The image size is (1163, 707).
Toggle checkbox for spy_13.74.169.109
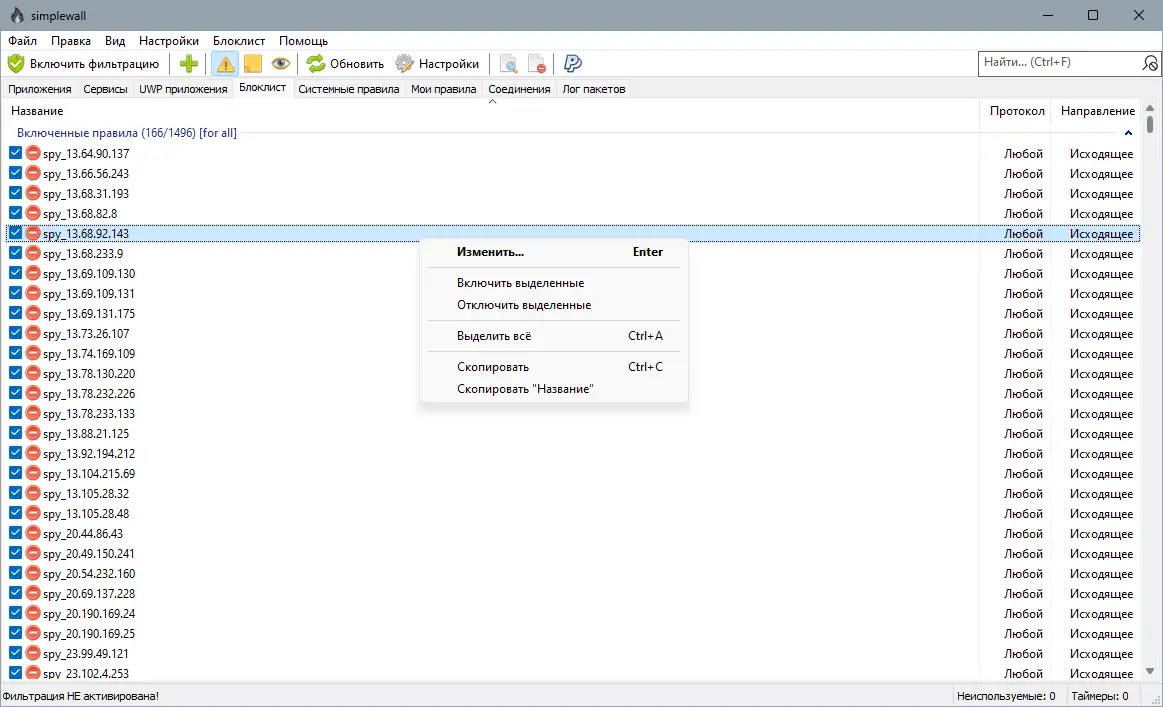tap(15, 353)
